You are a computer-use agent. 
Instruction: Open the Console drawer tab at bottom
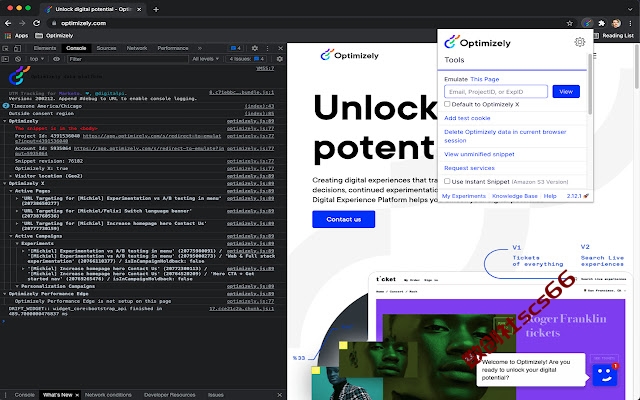(x=24, y=395)
